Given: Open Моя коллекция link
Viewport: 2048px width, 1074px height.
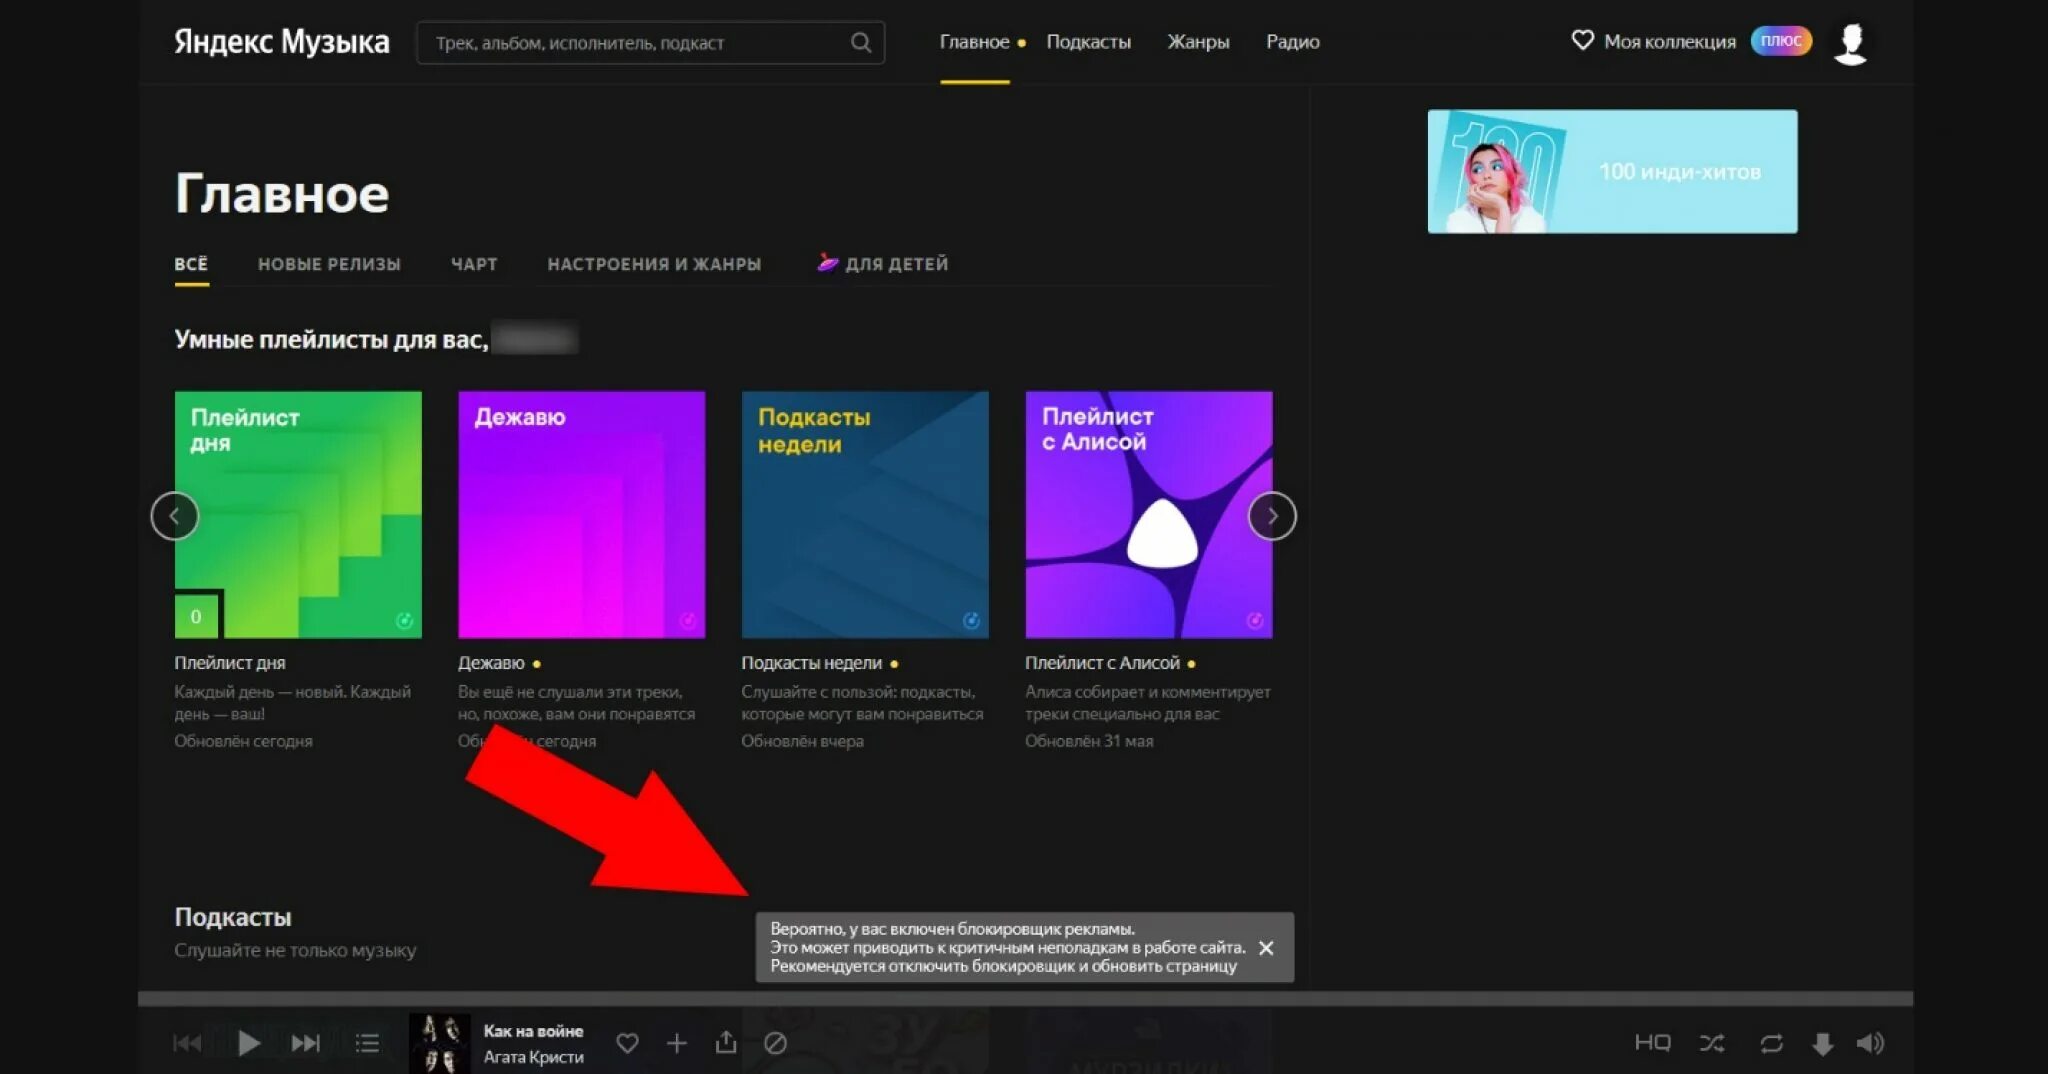Looking at the screenshot, I should pyautogui.click(x=1669, y=41).
